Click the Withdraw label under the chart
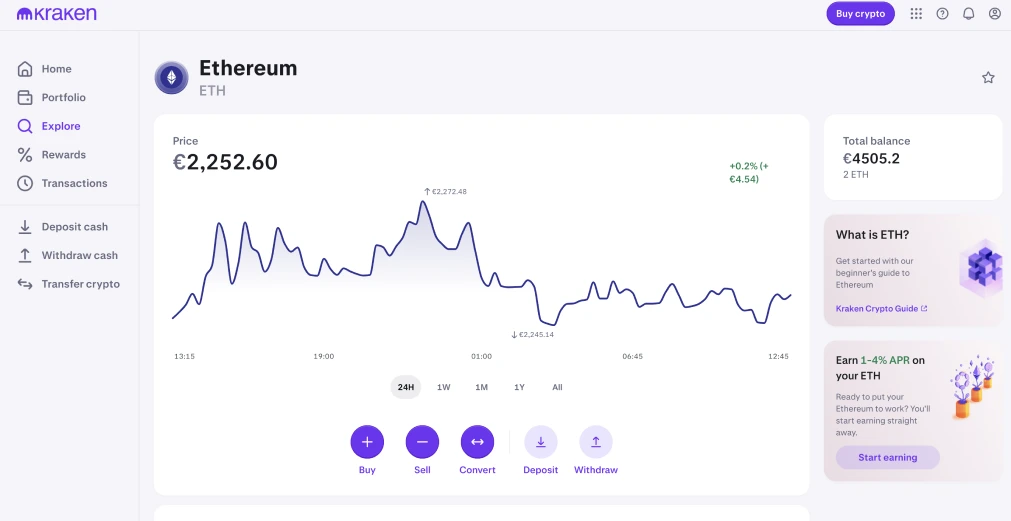 click(596, 470)
